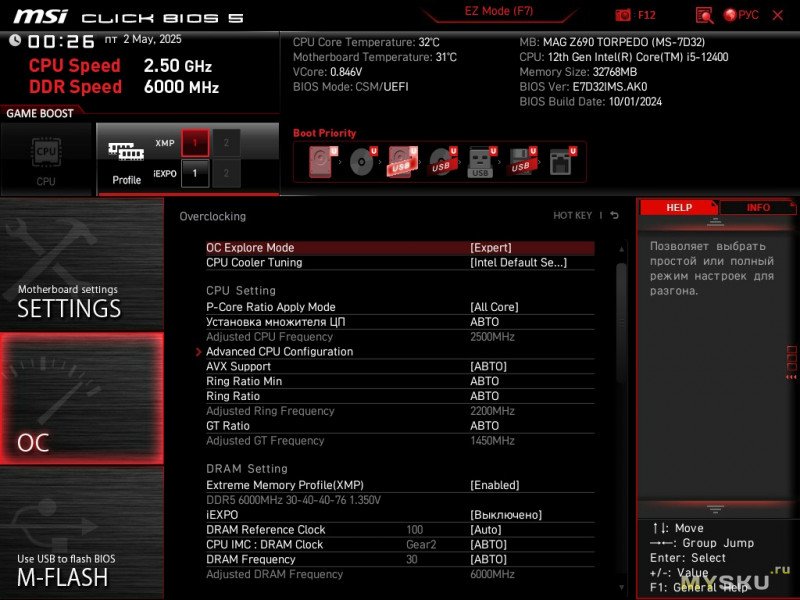Click the CPU Core Temperature: 32°C reading
This screenshot has height=600, width=800.
pos(366,42)
